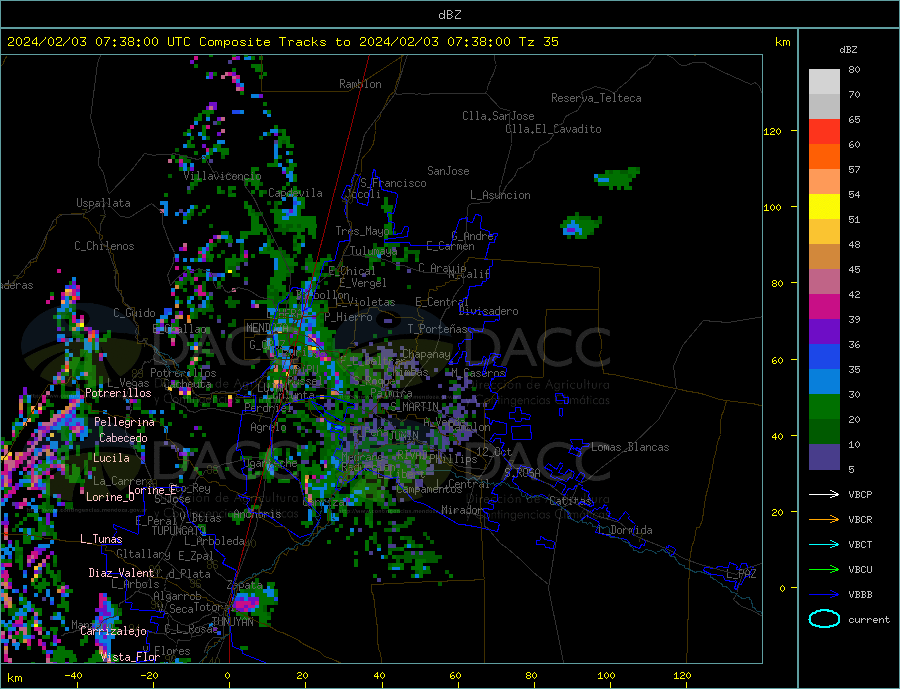900x689 pixels.
Task: Click the VBCR legend label
Action: tap(860, 520)
